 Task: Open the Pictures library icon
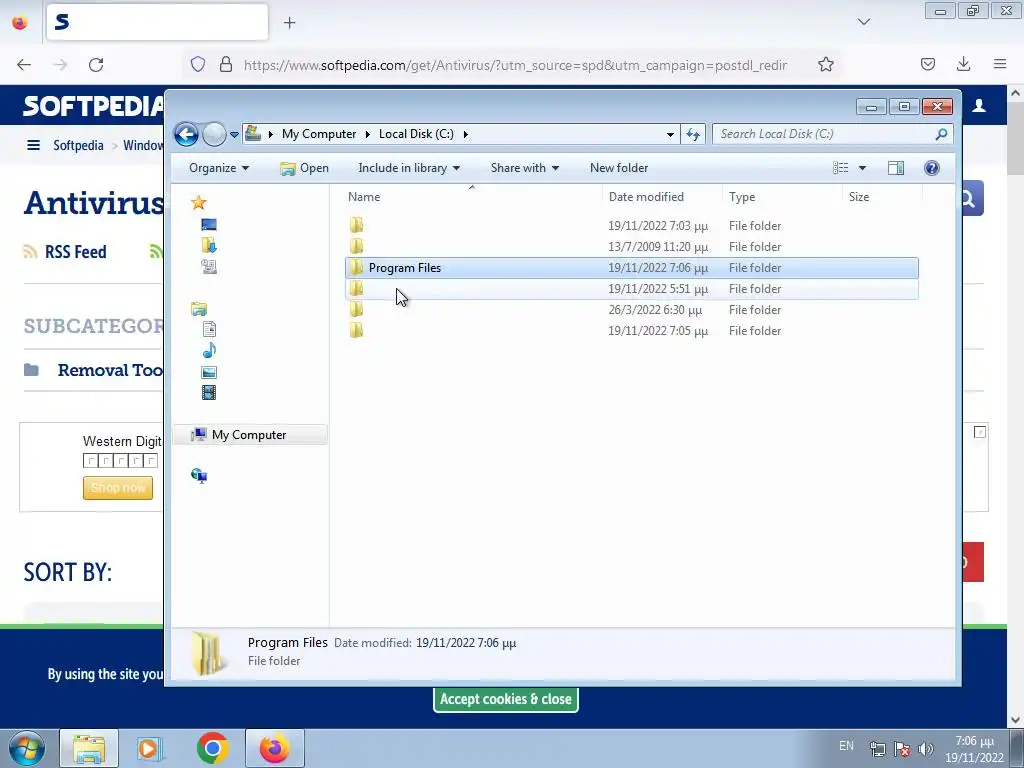coord(209,372)
